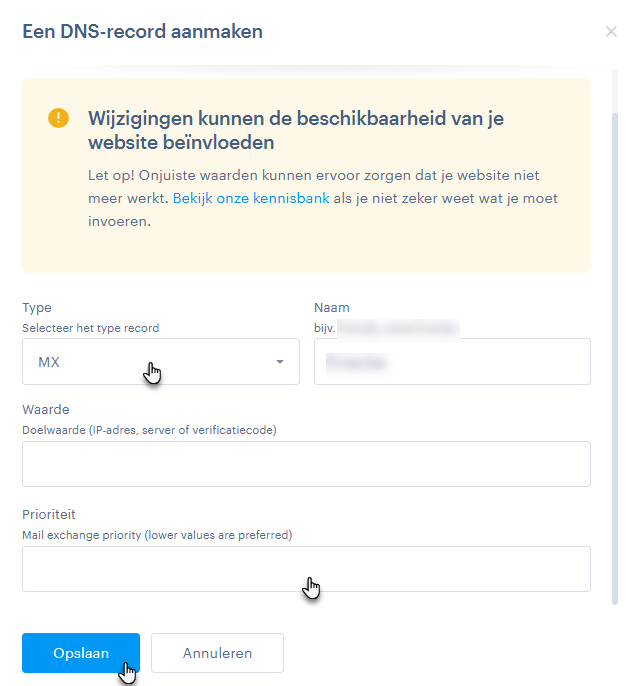
Task: Click the 'Prioriteit' field label
Action: [x=49, y=515]
